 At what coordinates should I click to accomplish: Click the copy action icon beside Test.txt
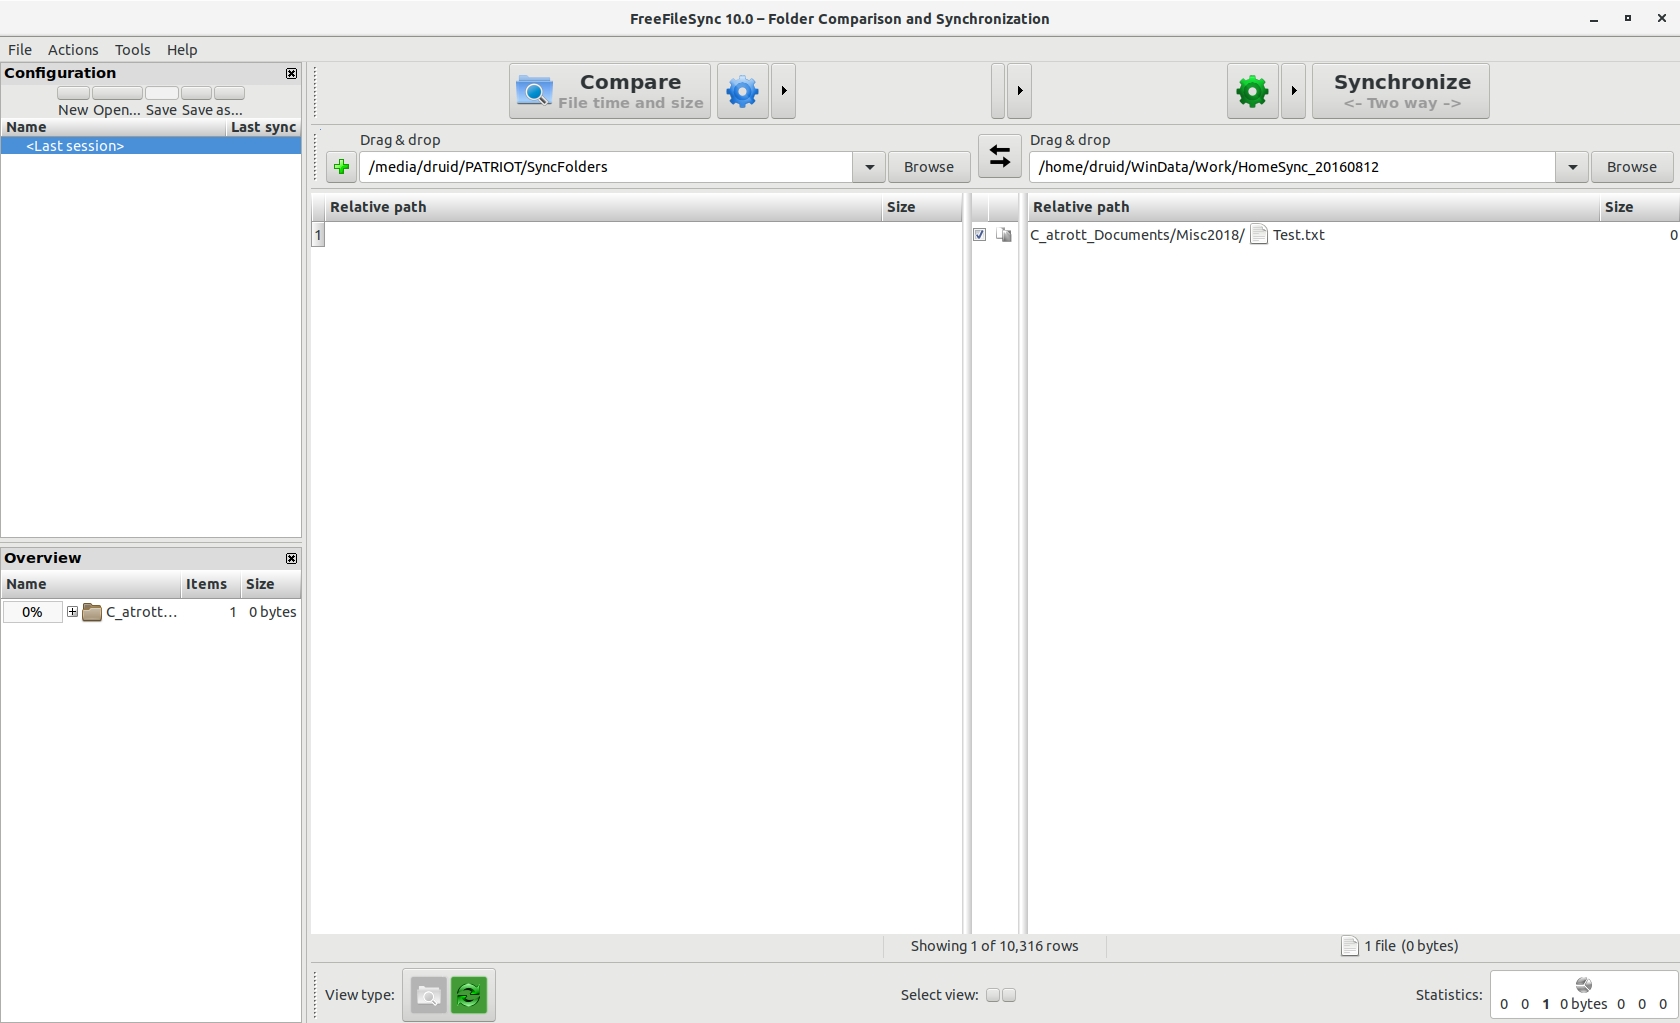[1004, 235]
